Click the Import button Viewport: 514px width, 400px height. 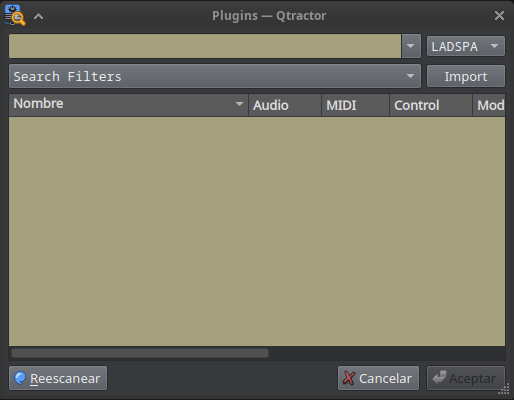point(466,76)
